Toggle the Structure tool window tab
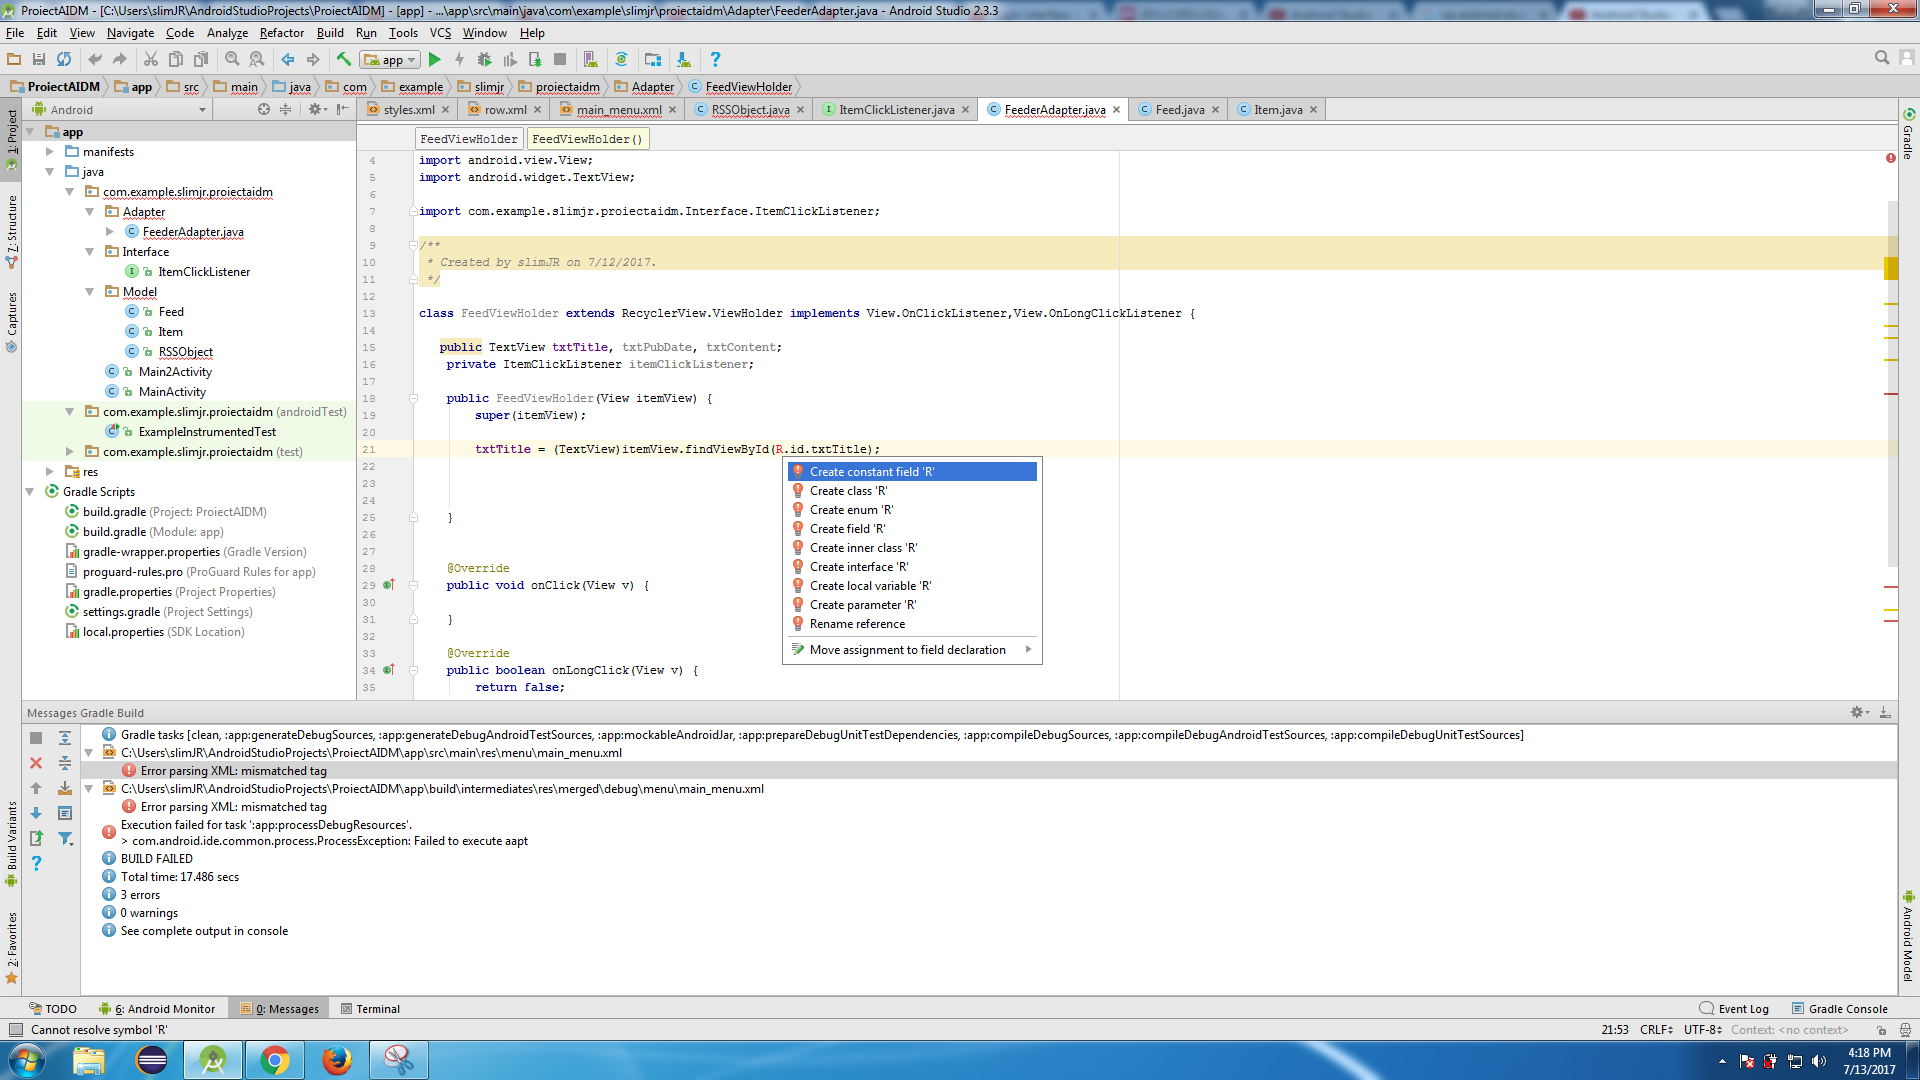The width and height of the screenshot is (1920, 1080). coord(12,230)
